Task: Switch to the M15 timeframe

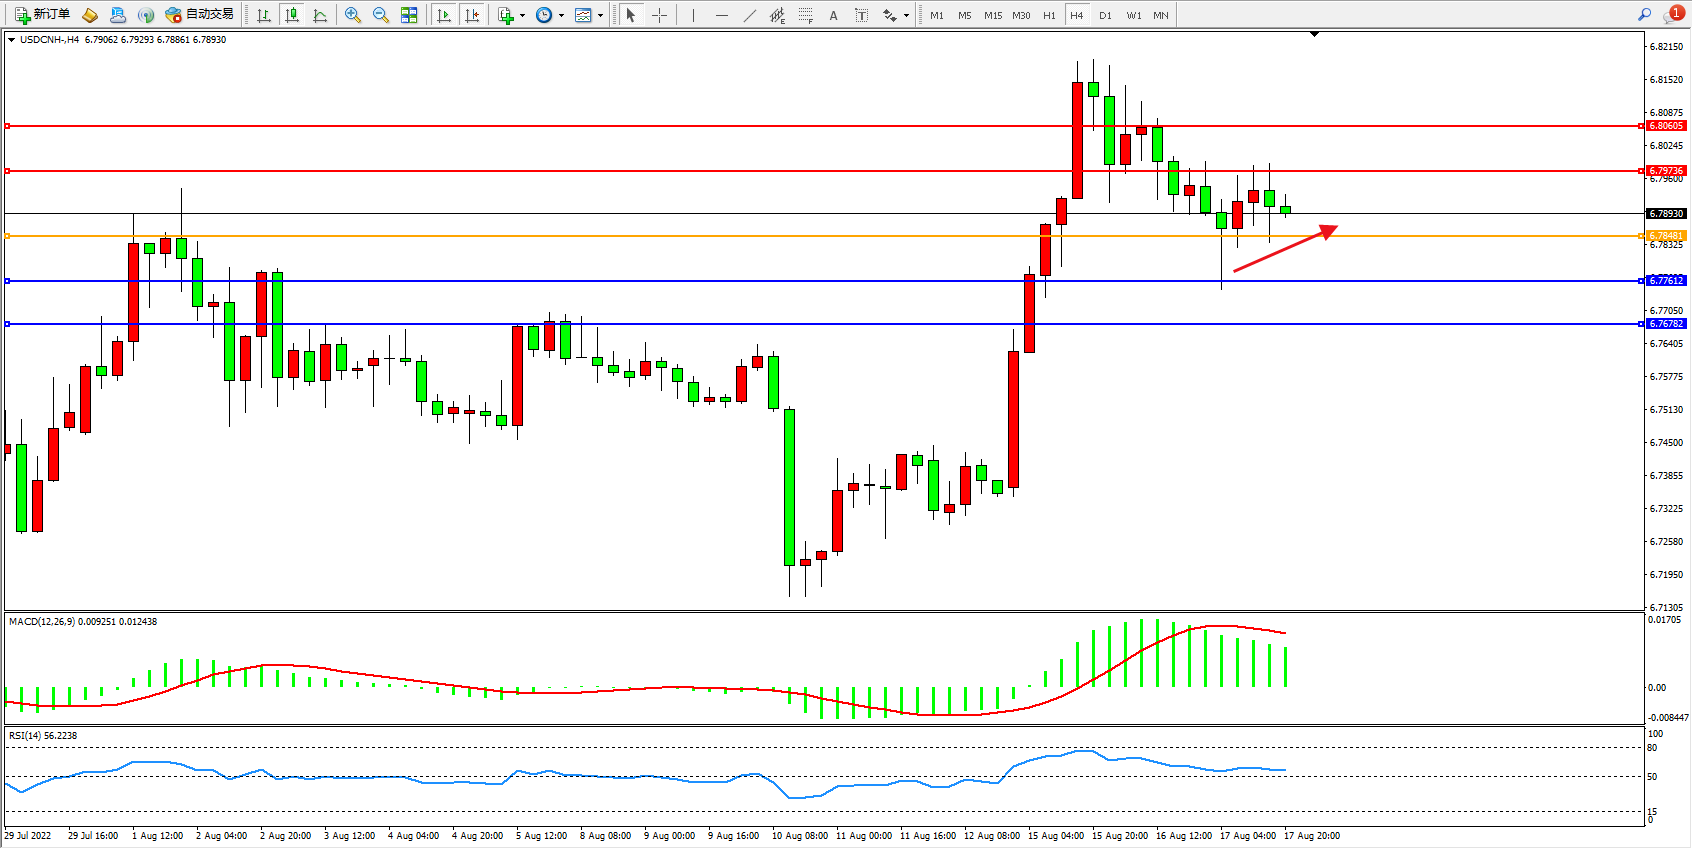Action: pos(992,15)
